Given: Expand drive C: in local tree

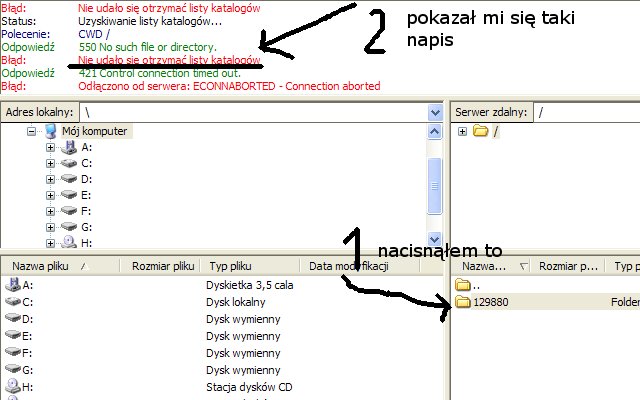Looking at the screenshot, I should pos(50,163).
